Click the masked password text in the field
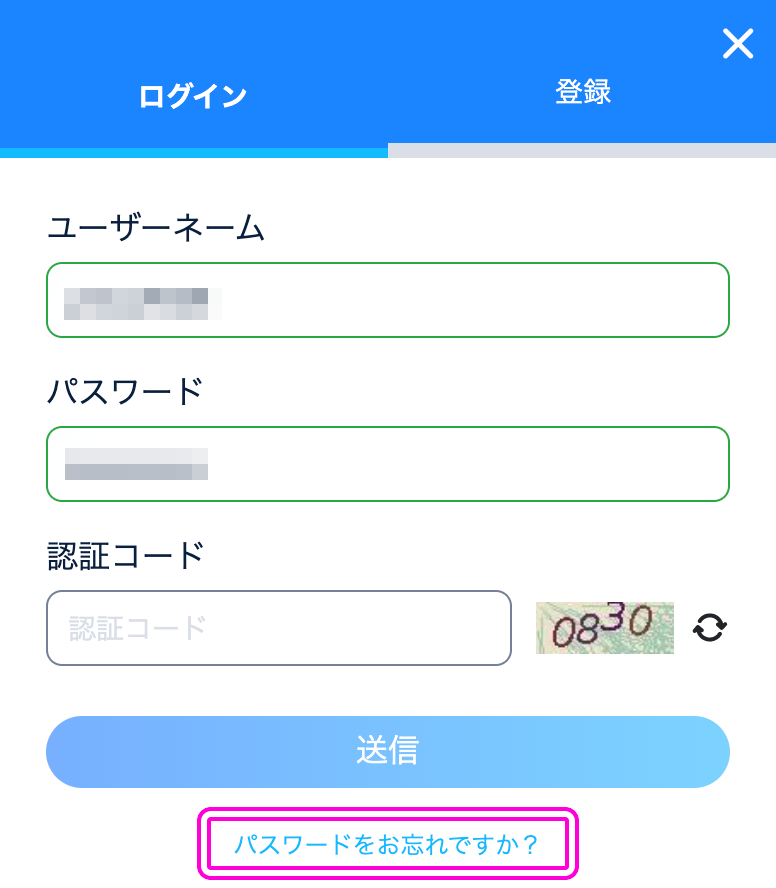 (x=136, y=464)
